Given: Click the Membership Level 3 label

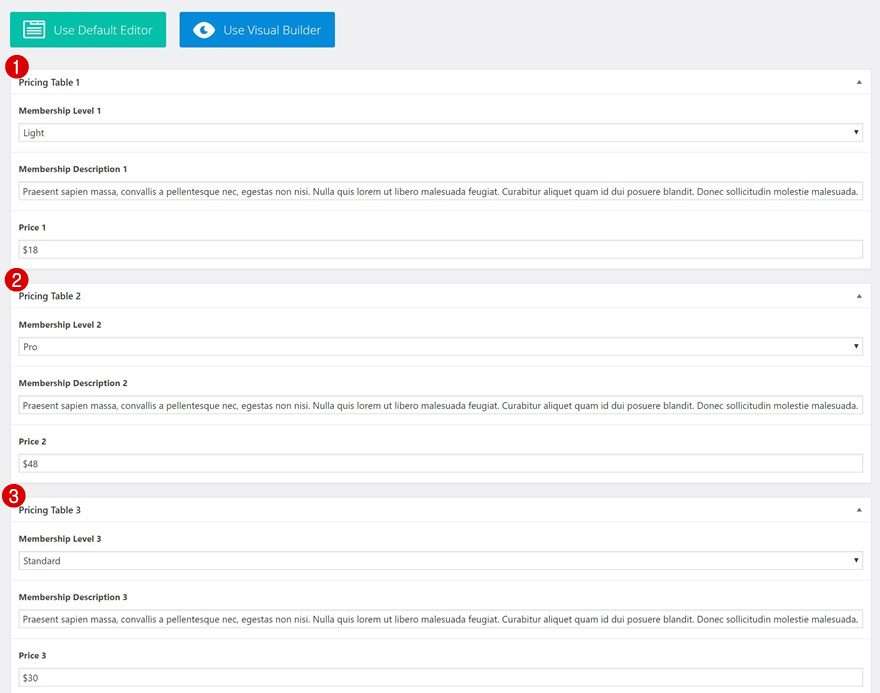Looking at the screenshot, I should tap(59, 539).
